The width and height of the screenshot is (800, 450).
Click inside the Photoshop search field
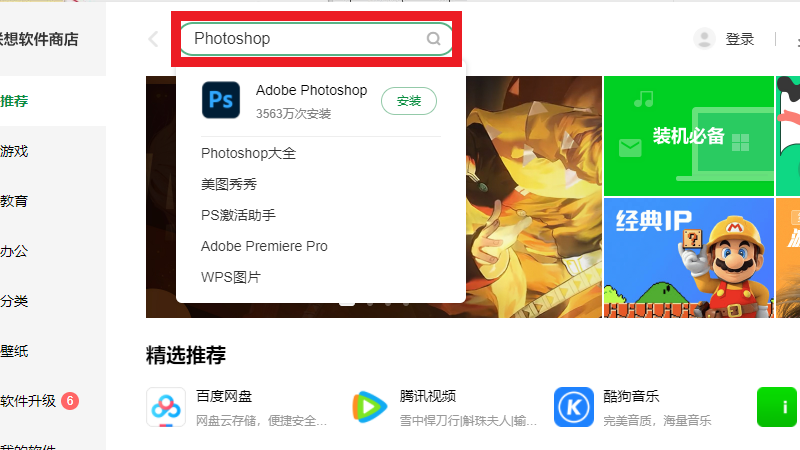pyautogui.click(x=316, y=39)
